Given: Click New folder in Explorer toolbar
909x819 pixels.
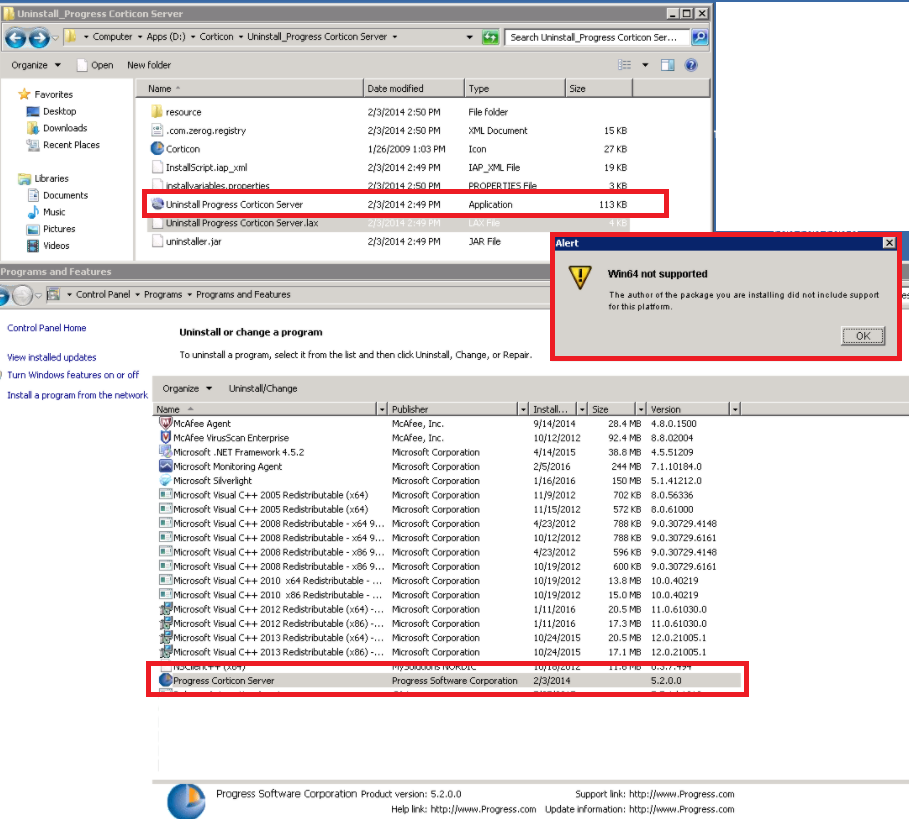Looking at the screenshot, I should [149, 65].
